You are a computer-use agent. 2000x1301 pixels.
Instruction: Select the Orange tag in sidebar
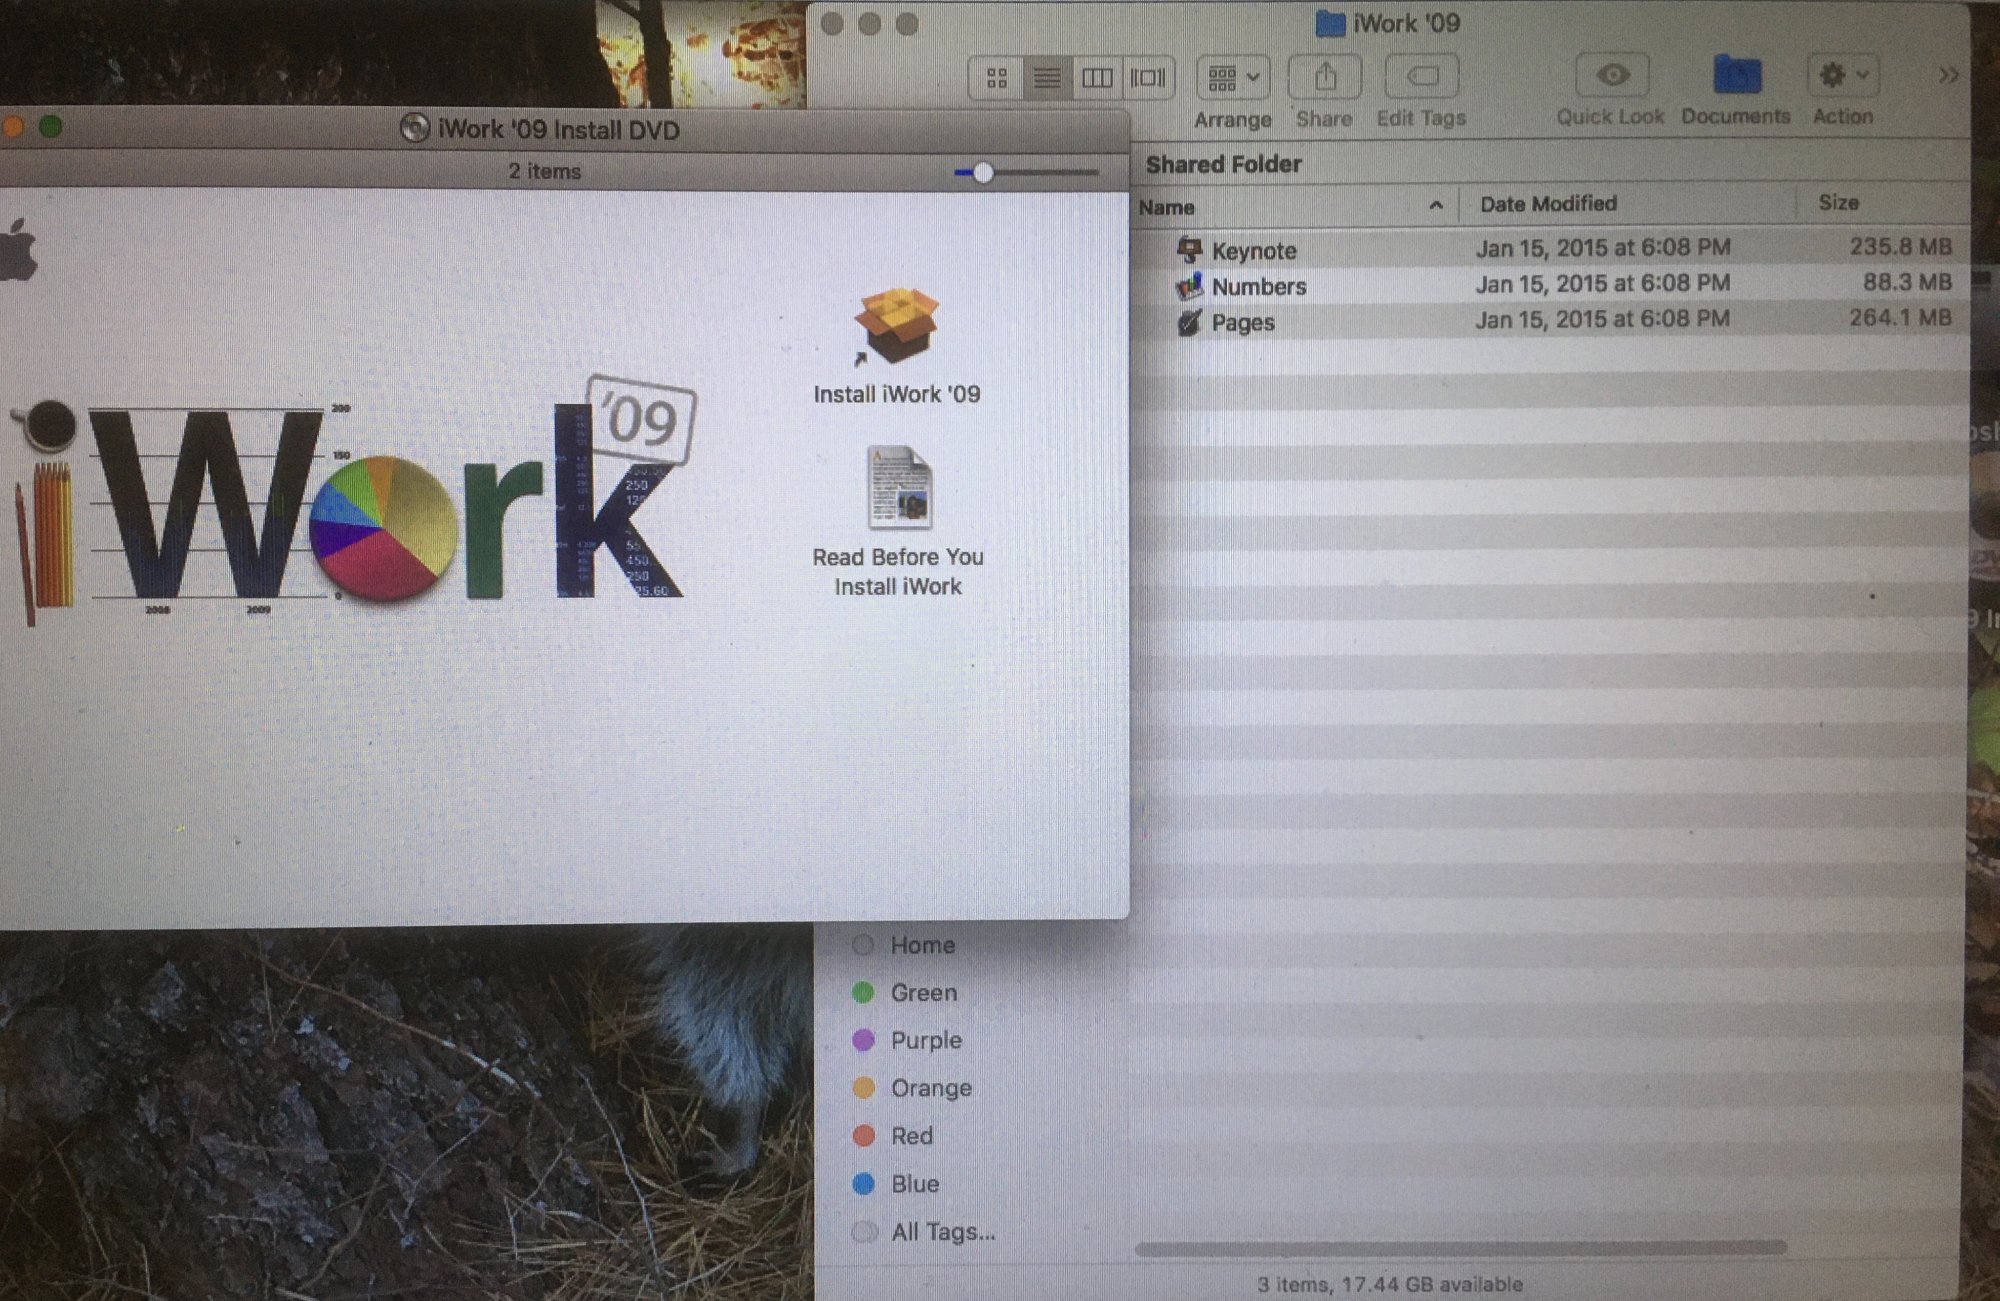930,1088
